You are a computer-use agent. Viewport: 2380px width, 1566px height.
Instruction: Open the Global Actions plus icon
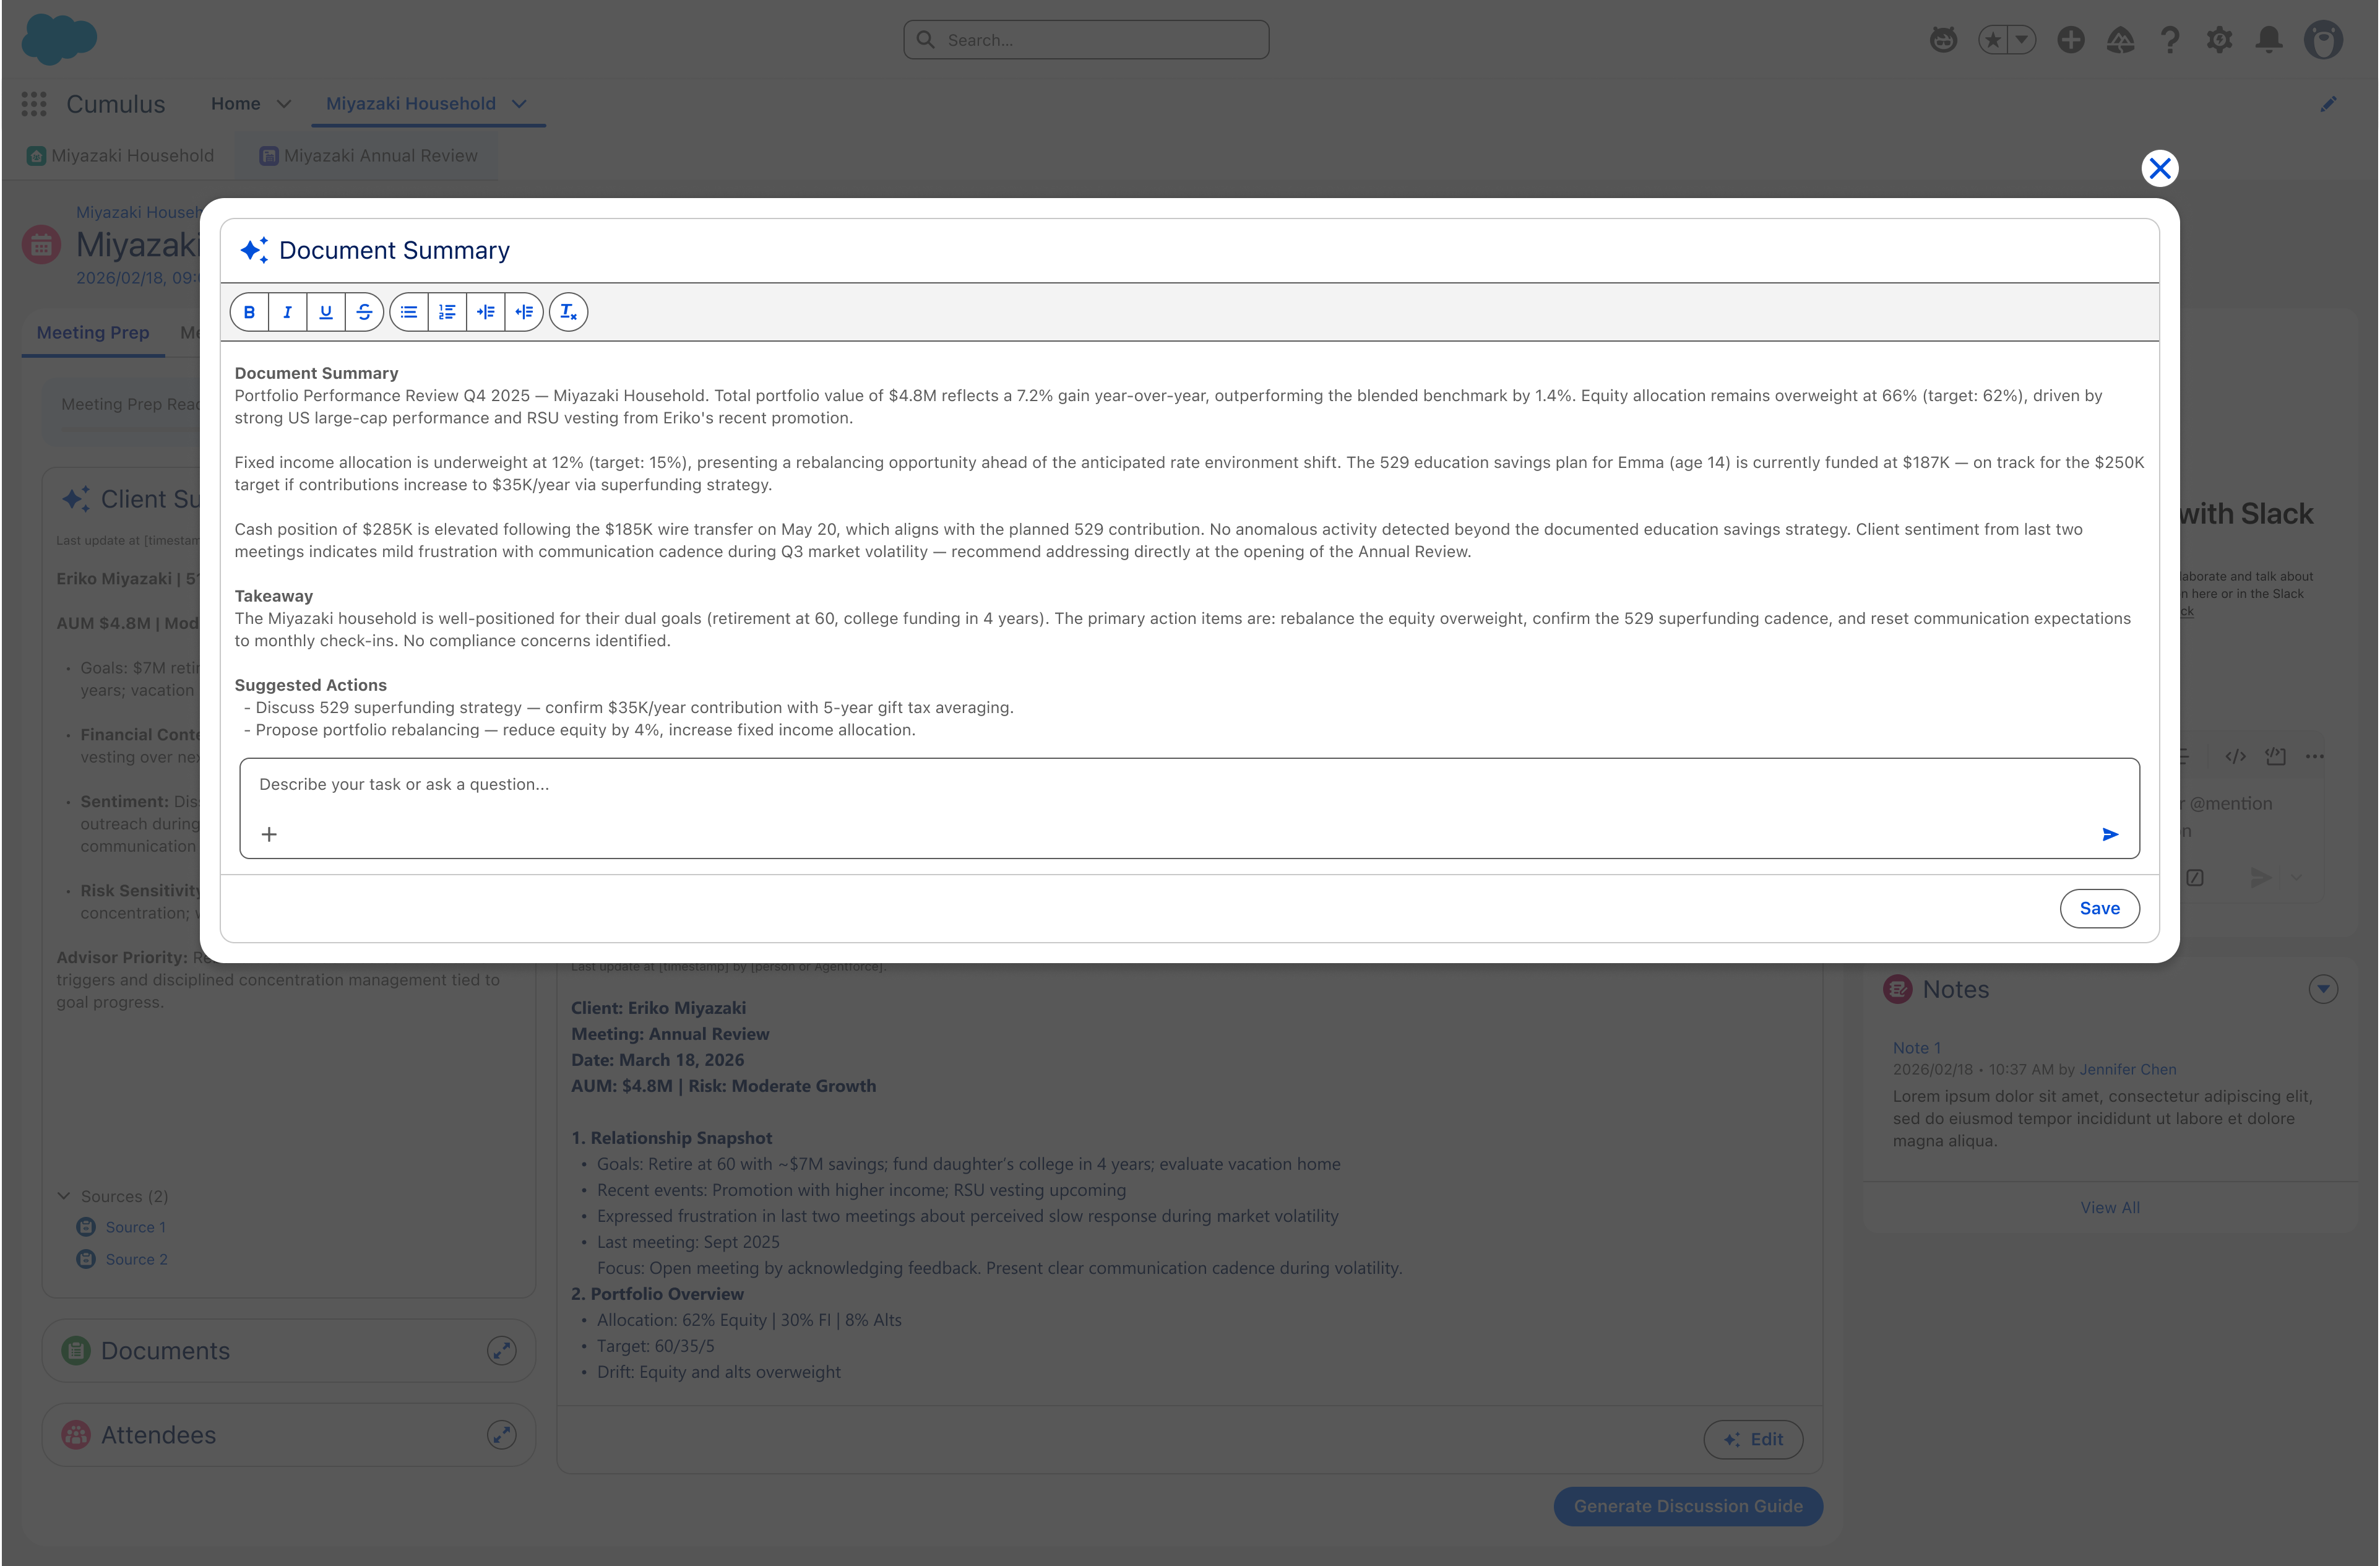pos(2071,40)
